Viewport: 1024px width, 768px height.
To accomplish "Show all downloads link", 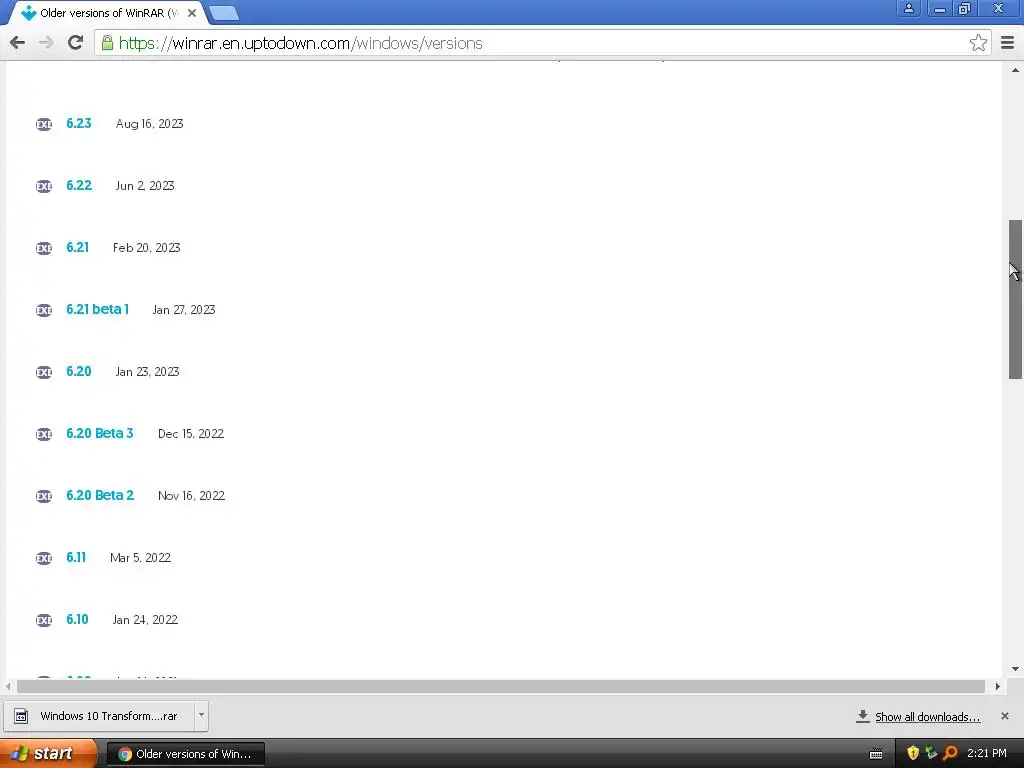I will point(927,717).
